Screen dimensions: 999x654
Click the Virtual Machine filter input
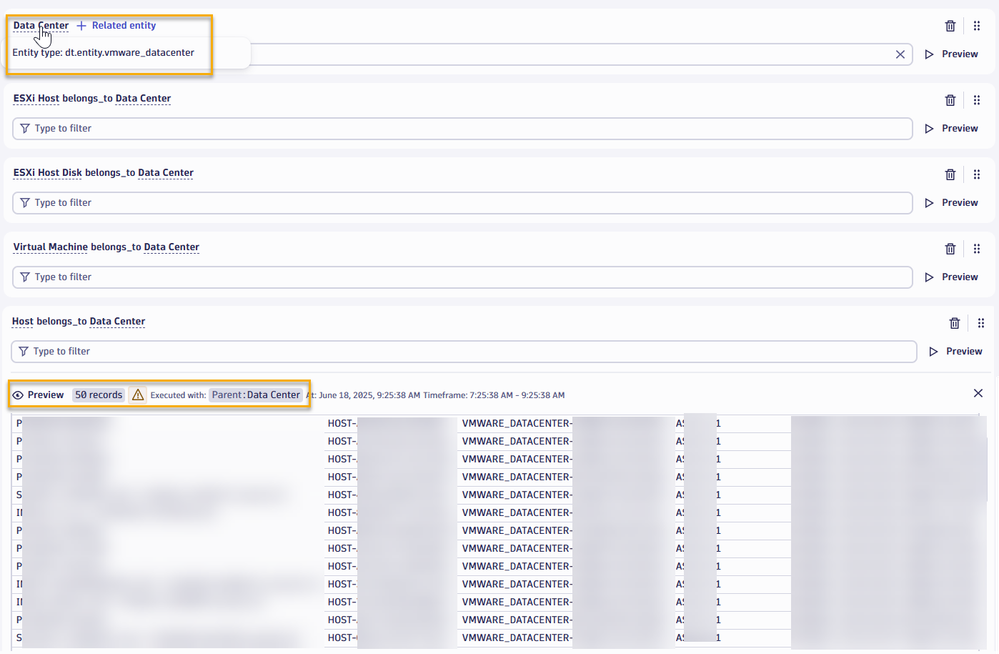pos(463,277)
